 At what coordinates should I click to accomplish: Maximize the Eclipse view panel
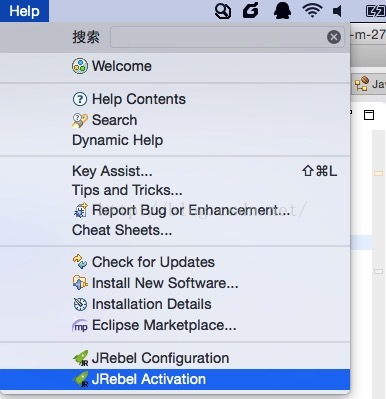point(369,115)
